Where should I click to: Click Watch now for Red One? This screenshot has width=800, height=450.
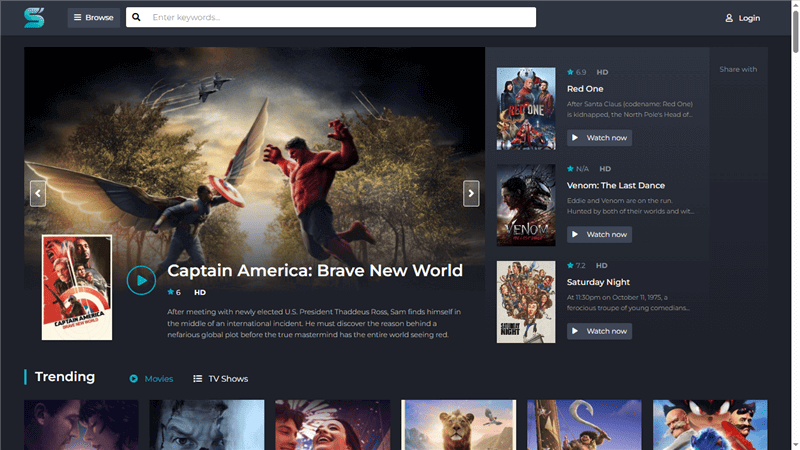pyautogui.click(x=599, y=138)
